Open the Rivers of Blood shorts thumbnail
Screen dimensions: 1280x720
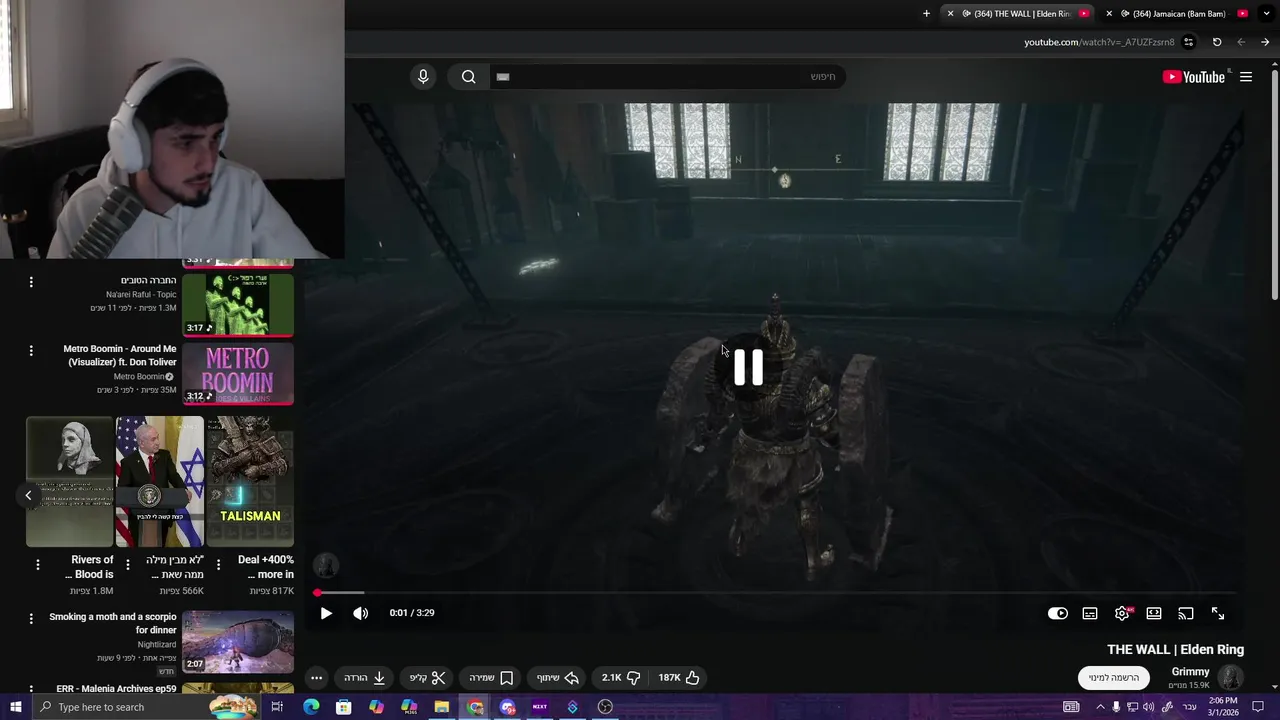[69, 481]
